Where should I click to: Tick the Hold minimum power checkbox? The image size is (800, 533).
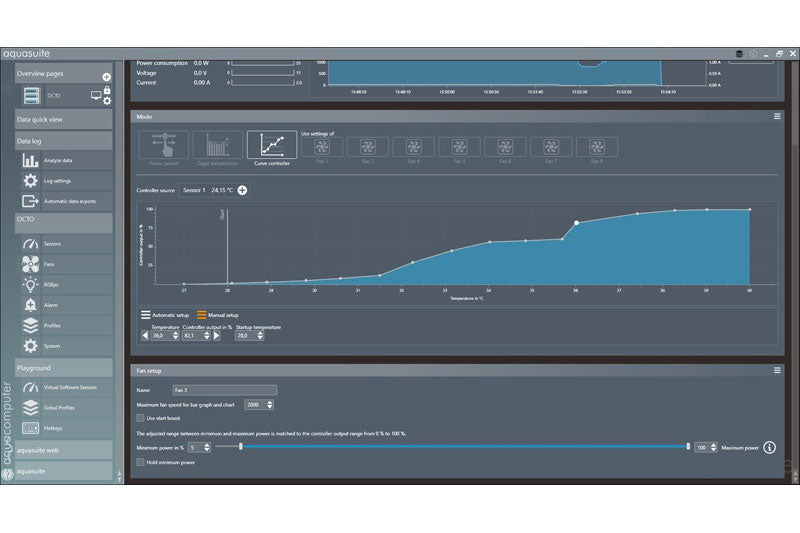click(140, 463)
